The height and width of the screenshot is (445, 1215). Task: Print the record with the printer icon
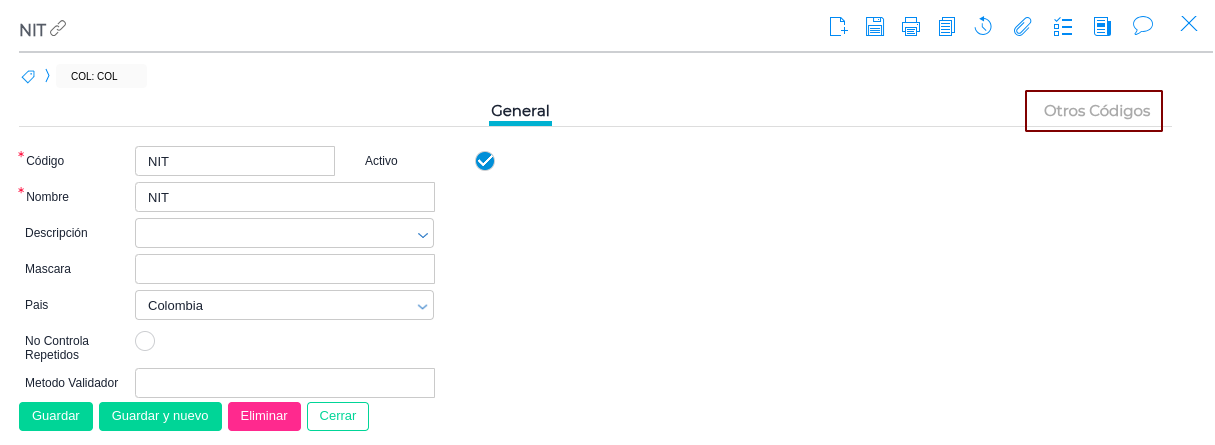911,26
